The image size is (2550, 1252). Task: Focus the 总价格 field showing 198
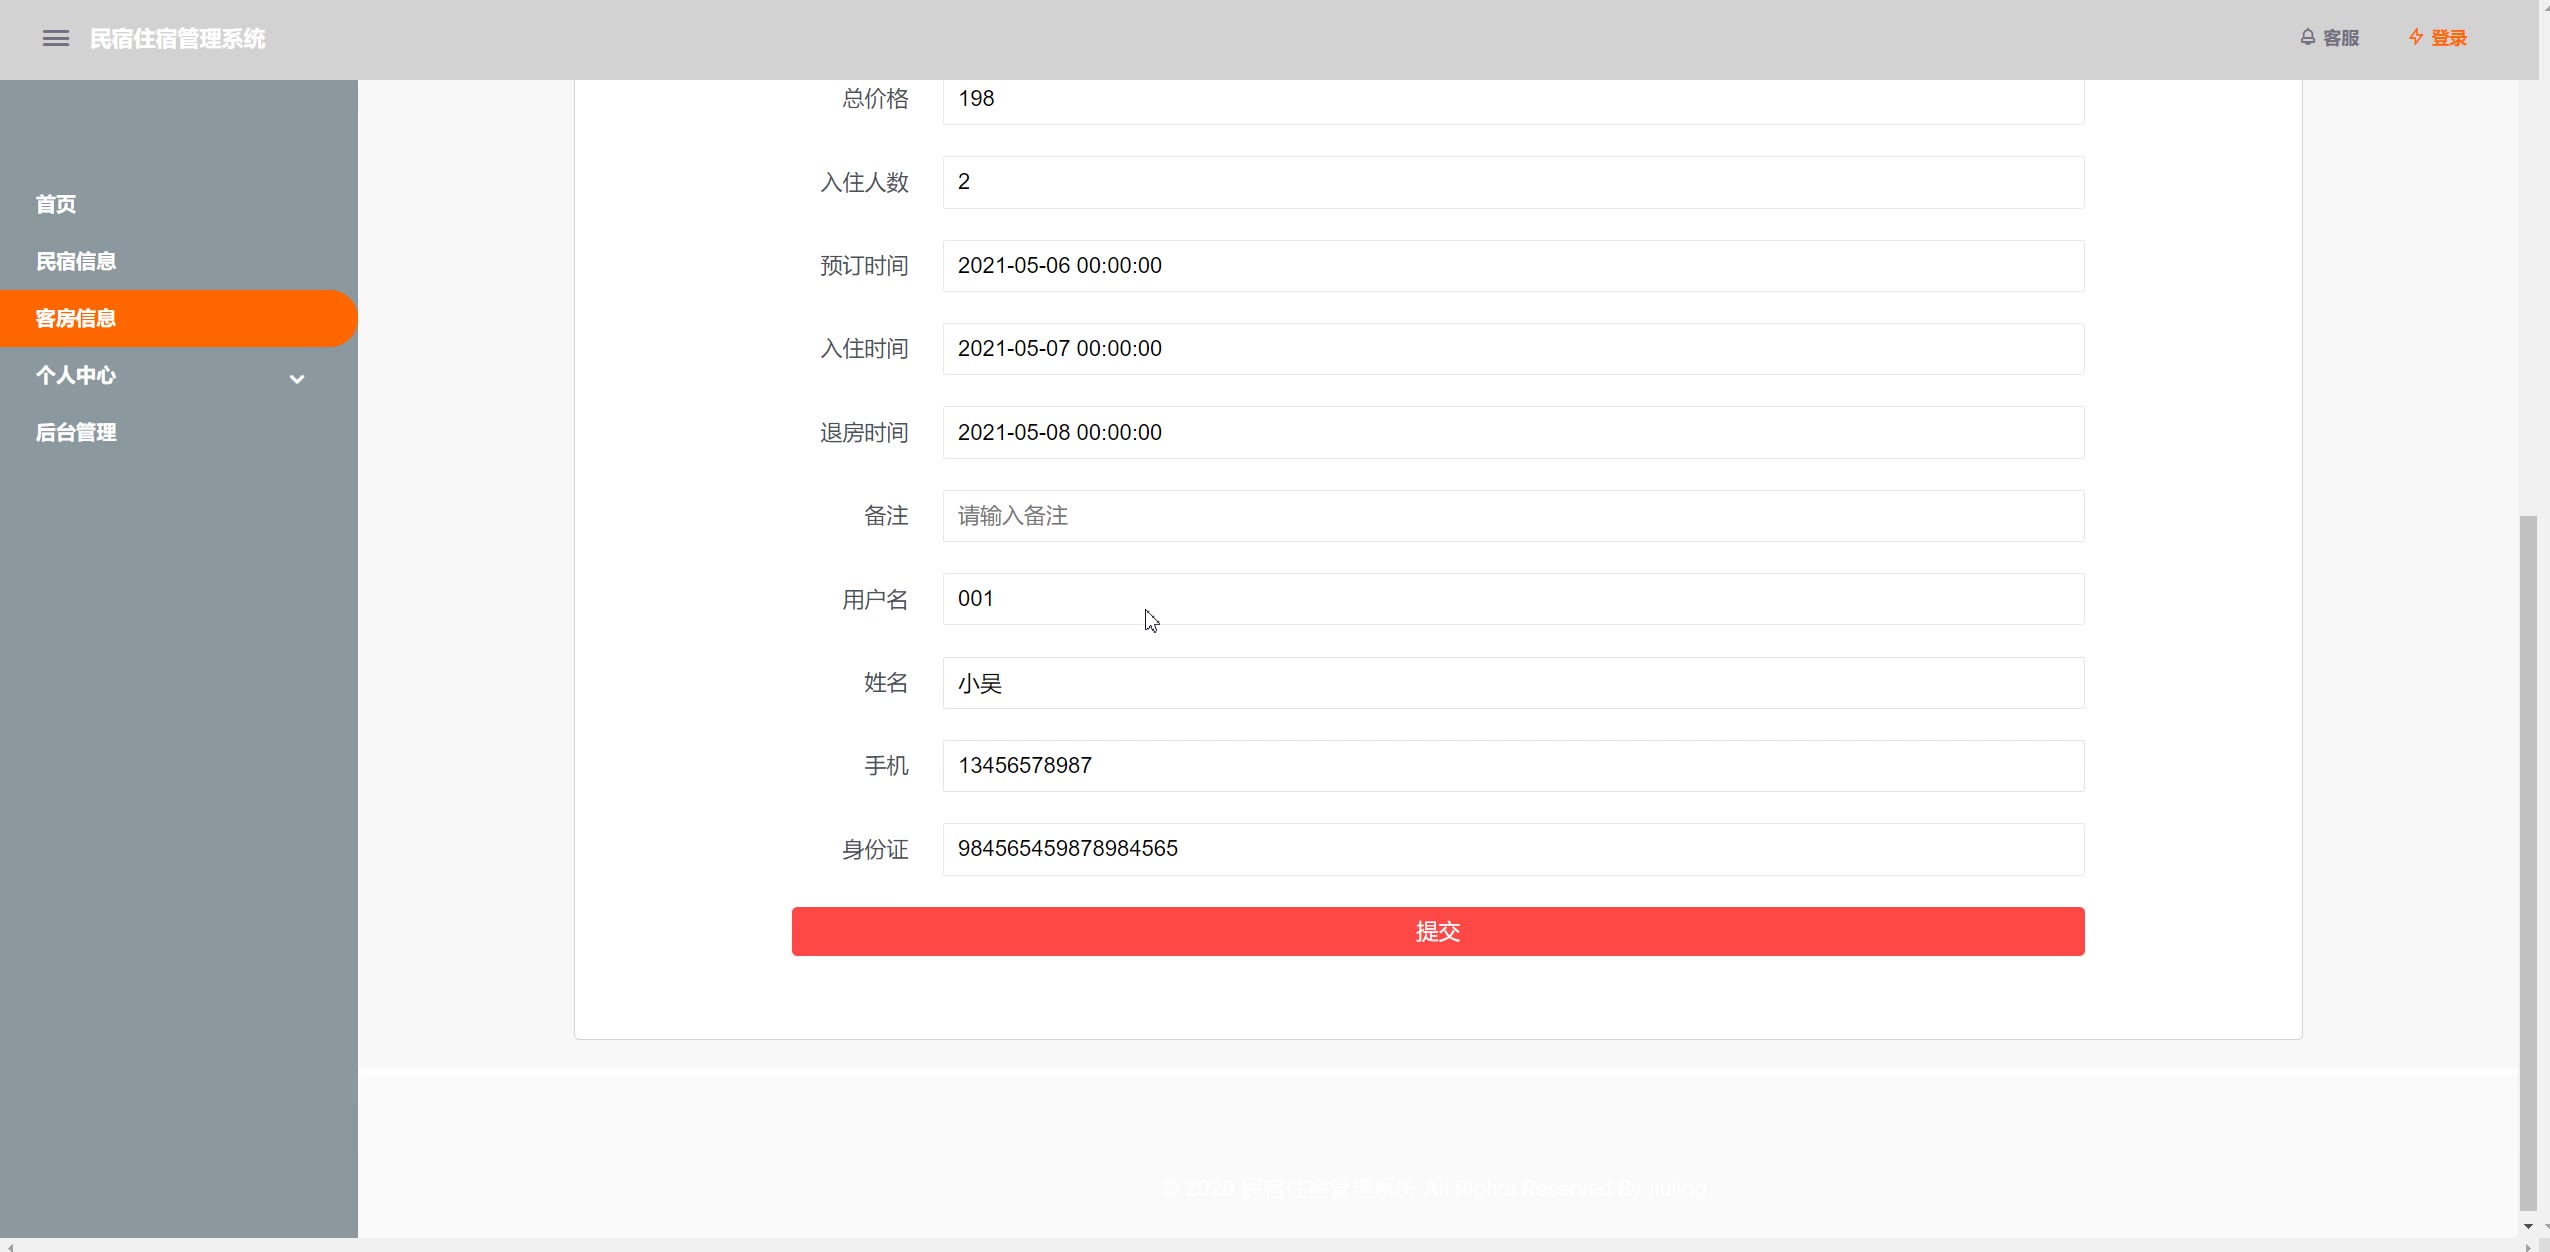click(1512, 99)
